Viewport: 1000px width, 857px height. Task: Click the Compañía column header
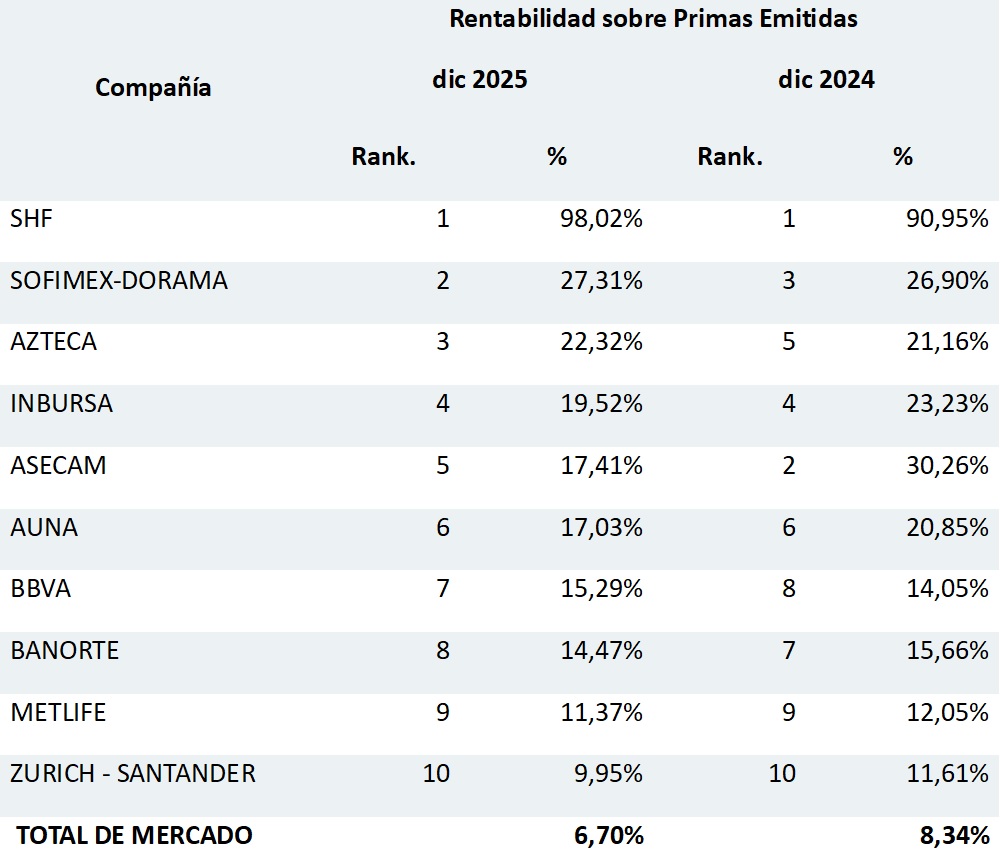point(153,88)
